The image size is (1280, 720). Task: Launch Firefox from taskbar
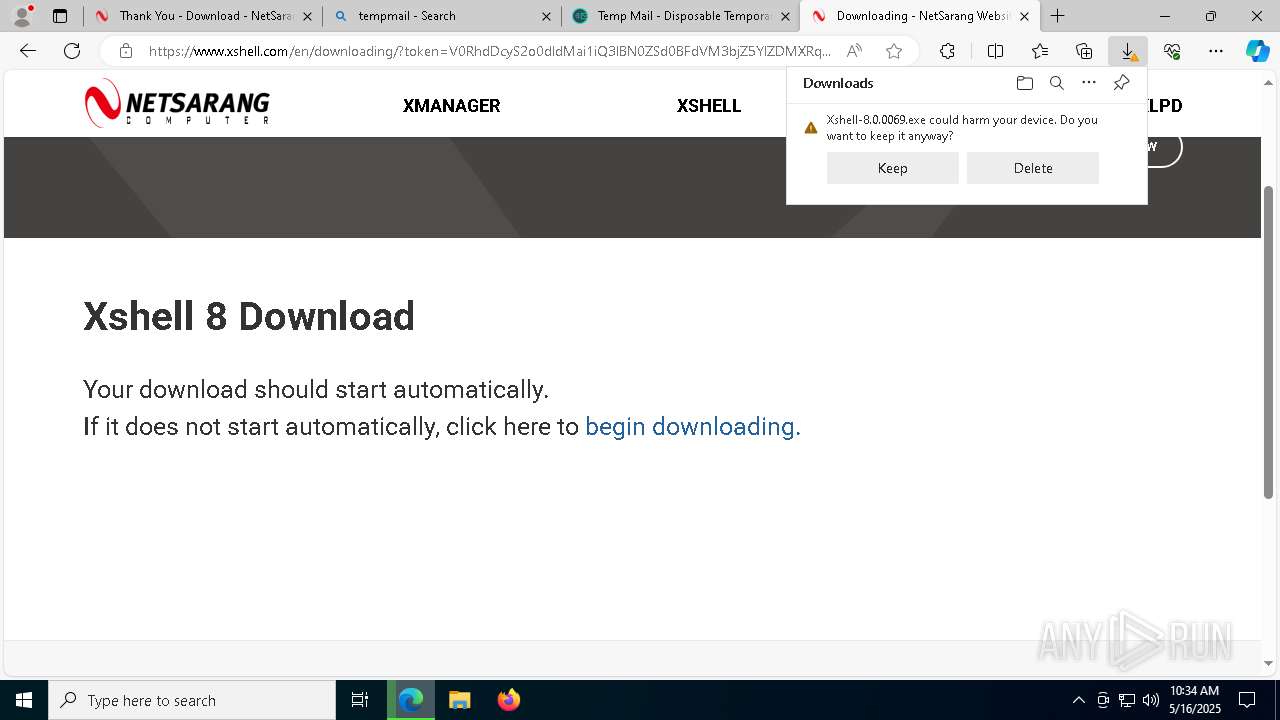pos(509,700)
